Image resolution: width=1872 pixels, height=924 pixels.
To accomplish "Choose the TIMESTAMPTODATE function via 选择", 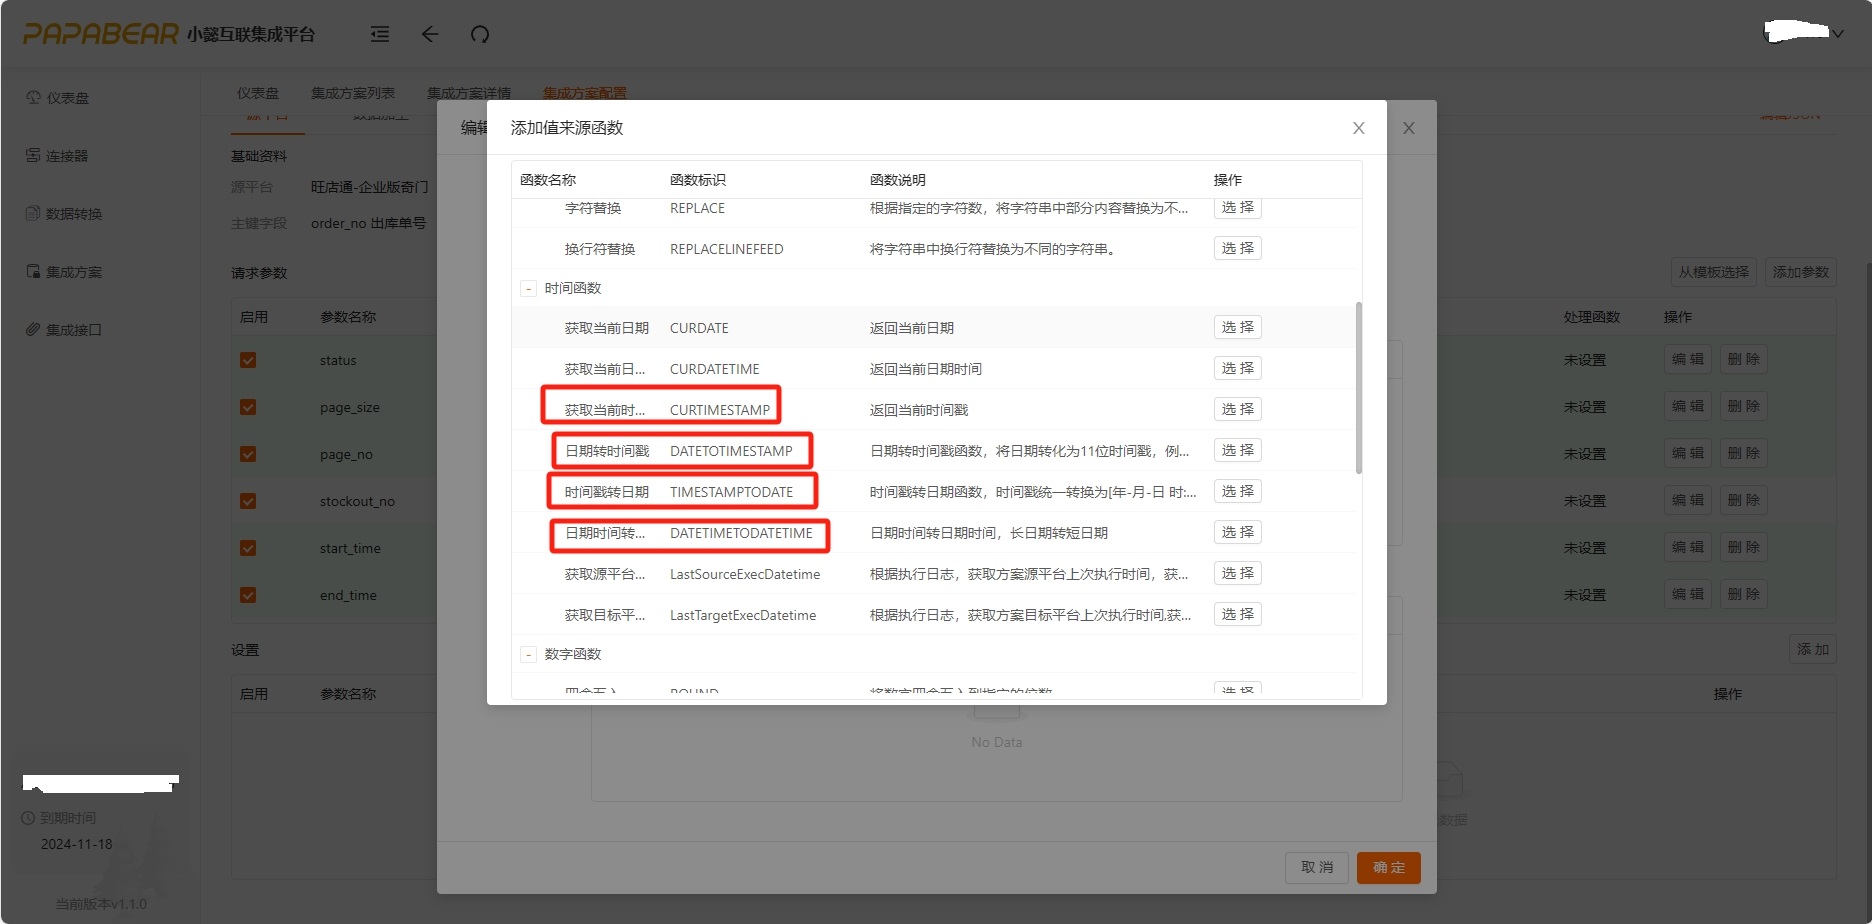I will (1237, 491).
